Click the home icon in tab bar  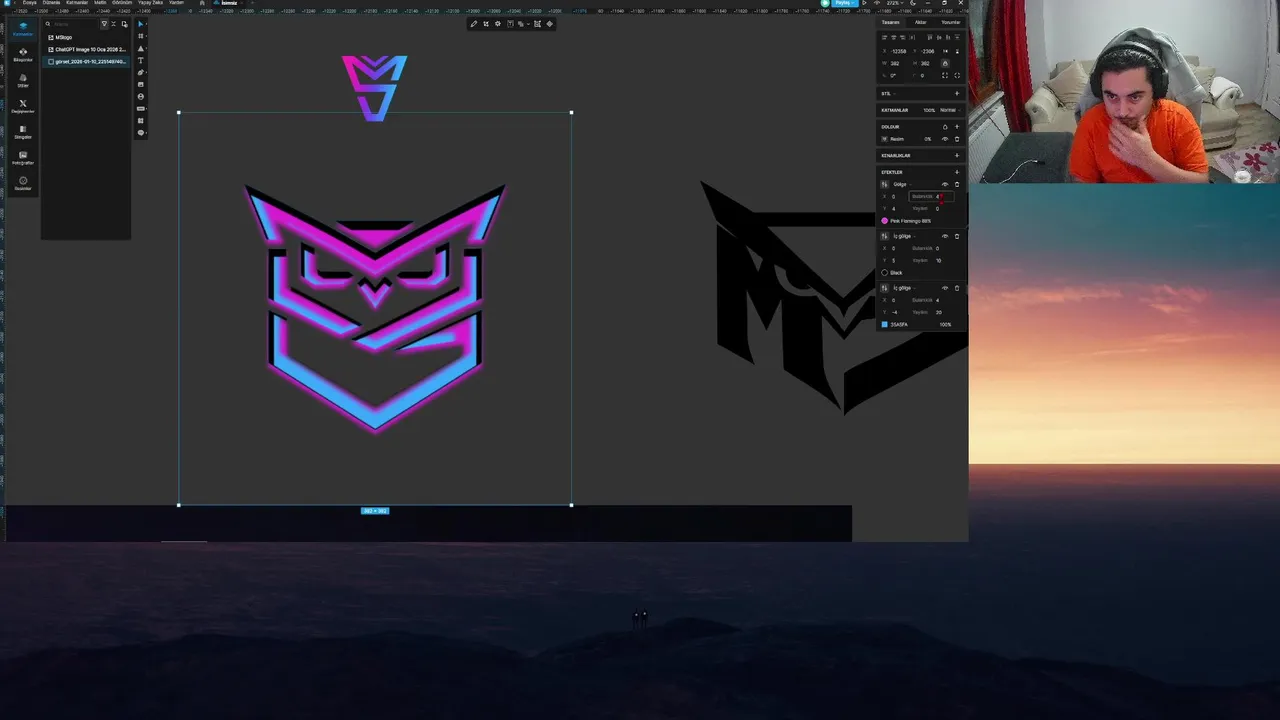202,3
